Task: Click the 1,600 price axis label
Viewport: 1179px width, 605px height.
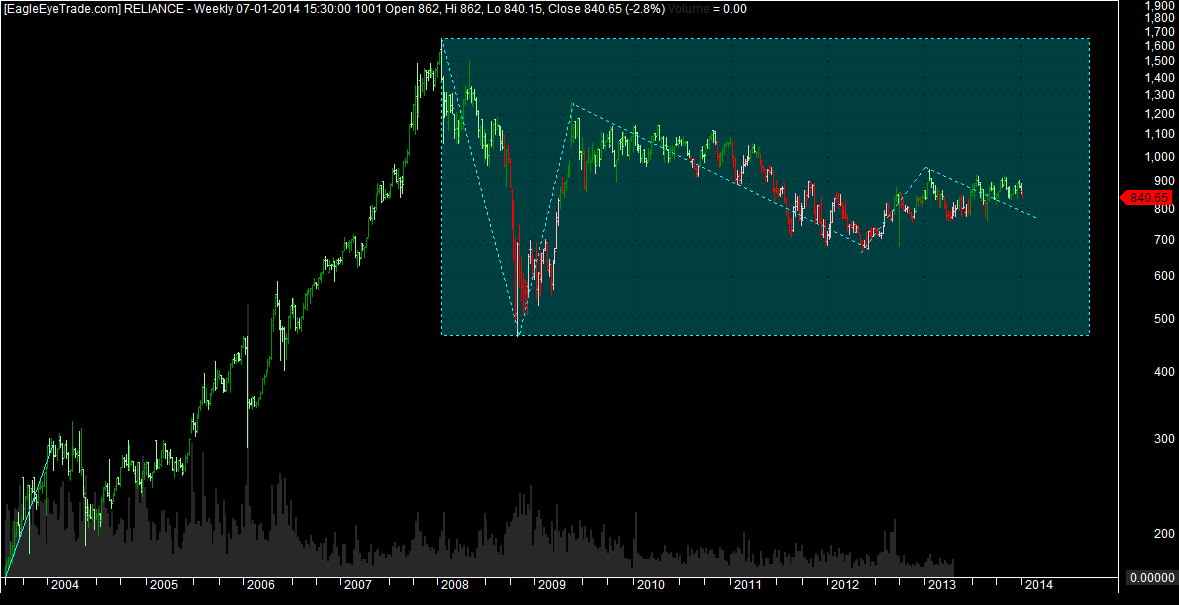Action: click(x=1158, y=47)
